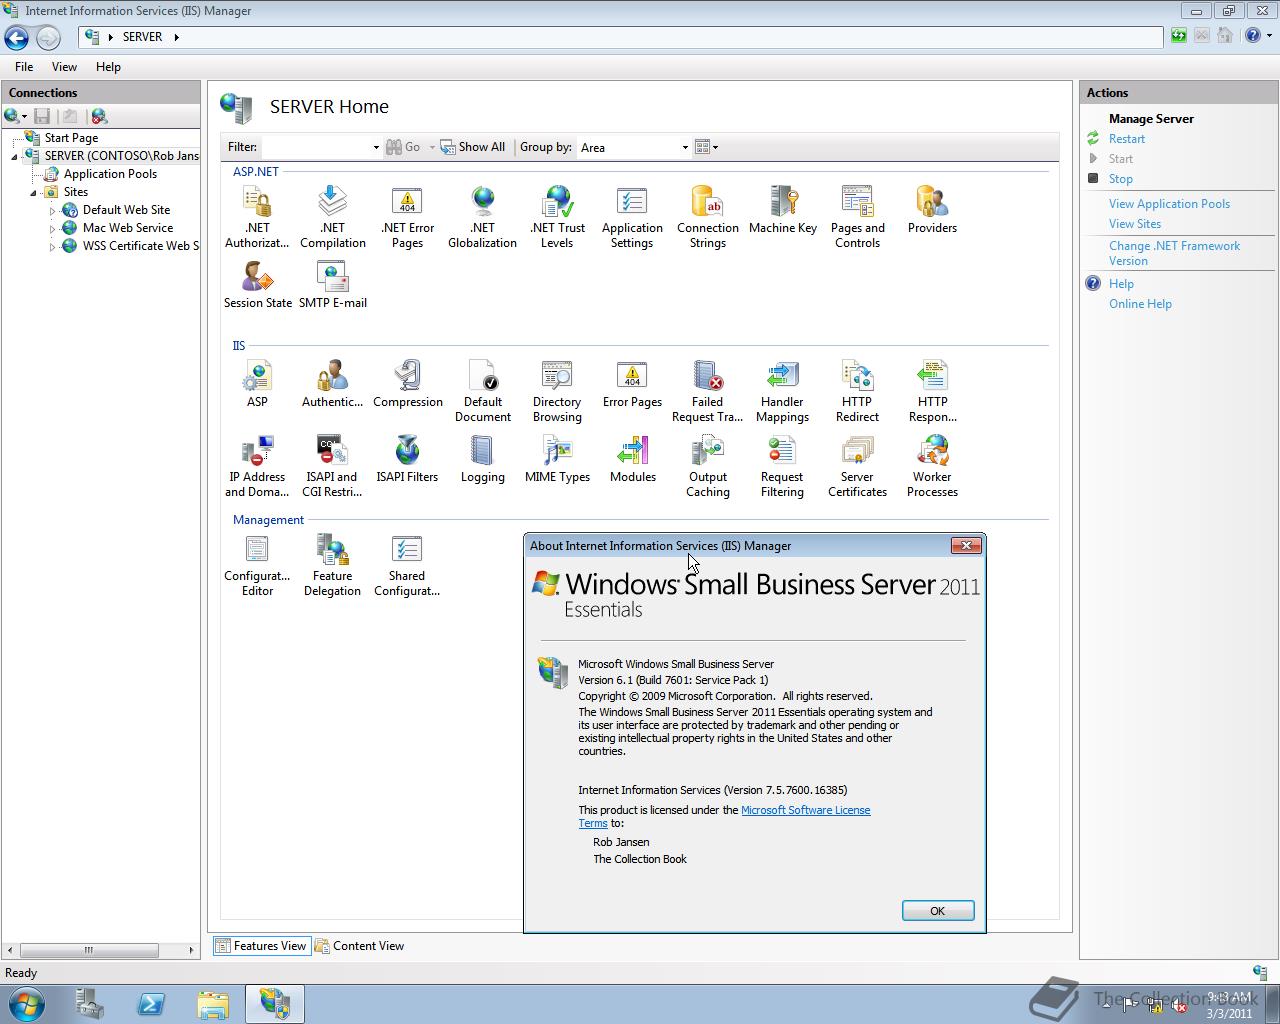
Task: Open Server Certificates feature
Action: coord(857,466)
